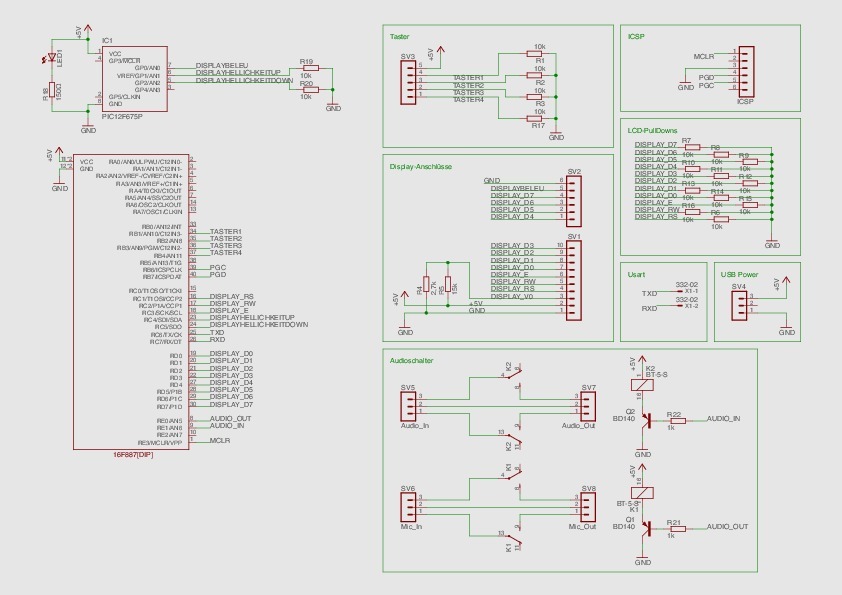This screenshot has width=842, height=595.
Task: Select the K1 relay coil symbol
Action: point(642,492)
